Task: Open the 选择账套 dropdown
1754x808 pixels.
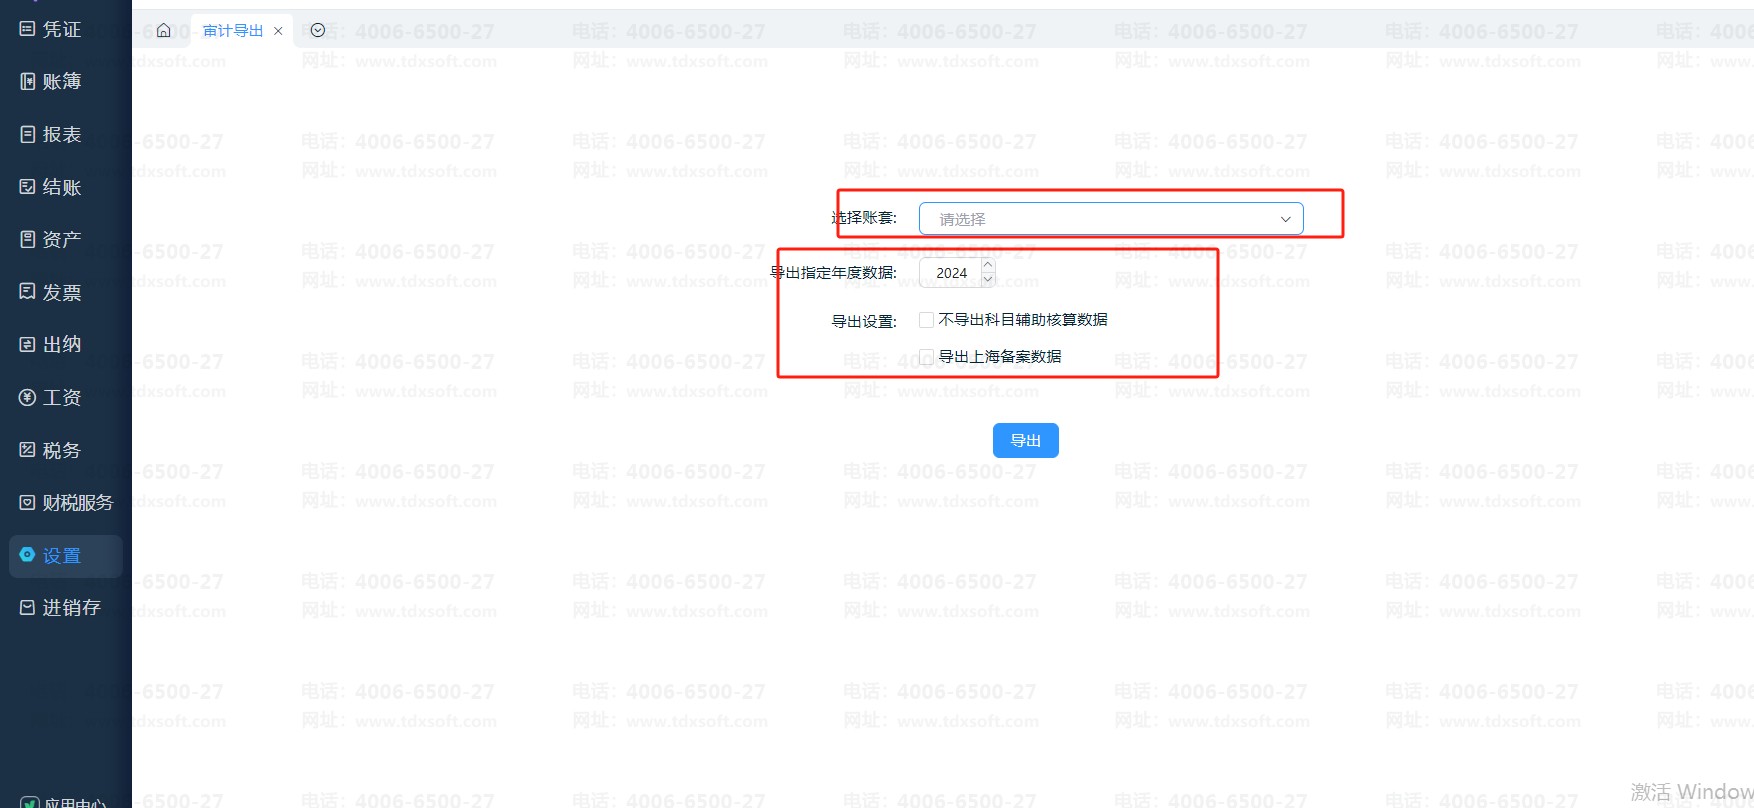Action: [x=1110, y=219]
